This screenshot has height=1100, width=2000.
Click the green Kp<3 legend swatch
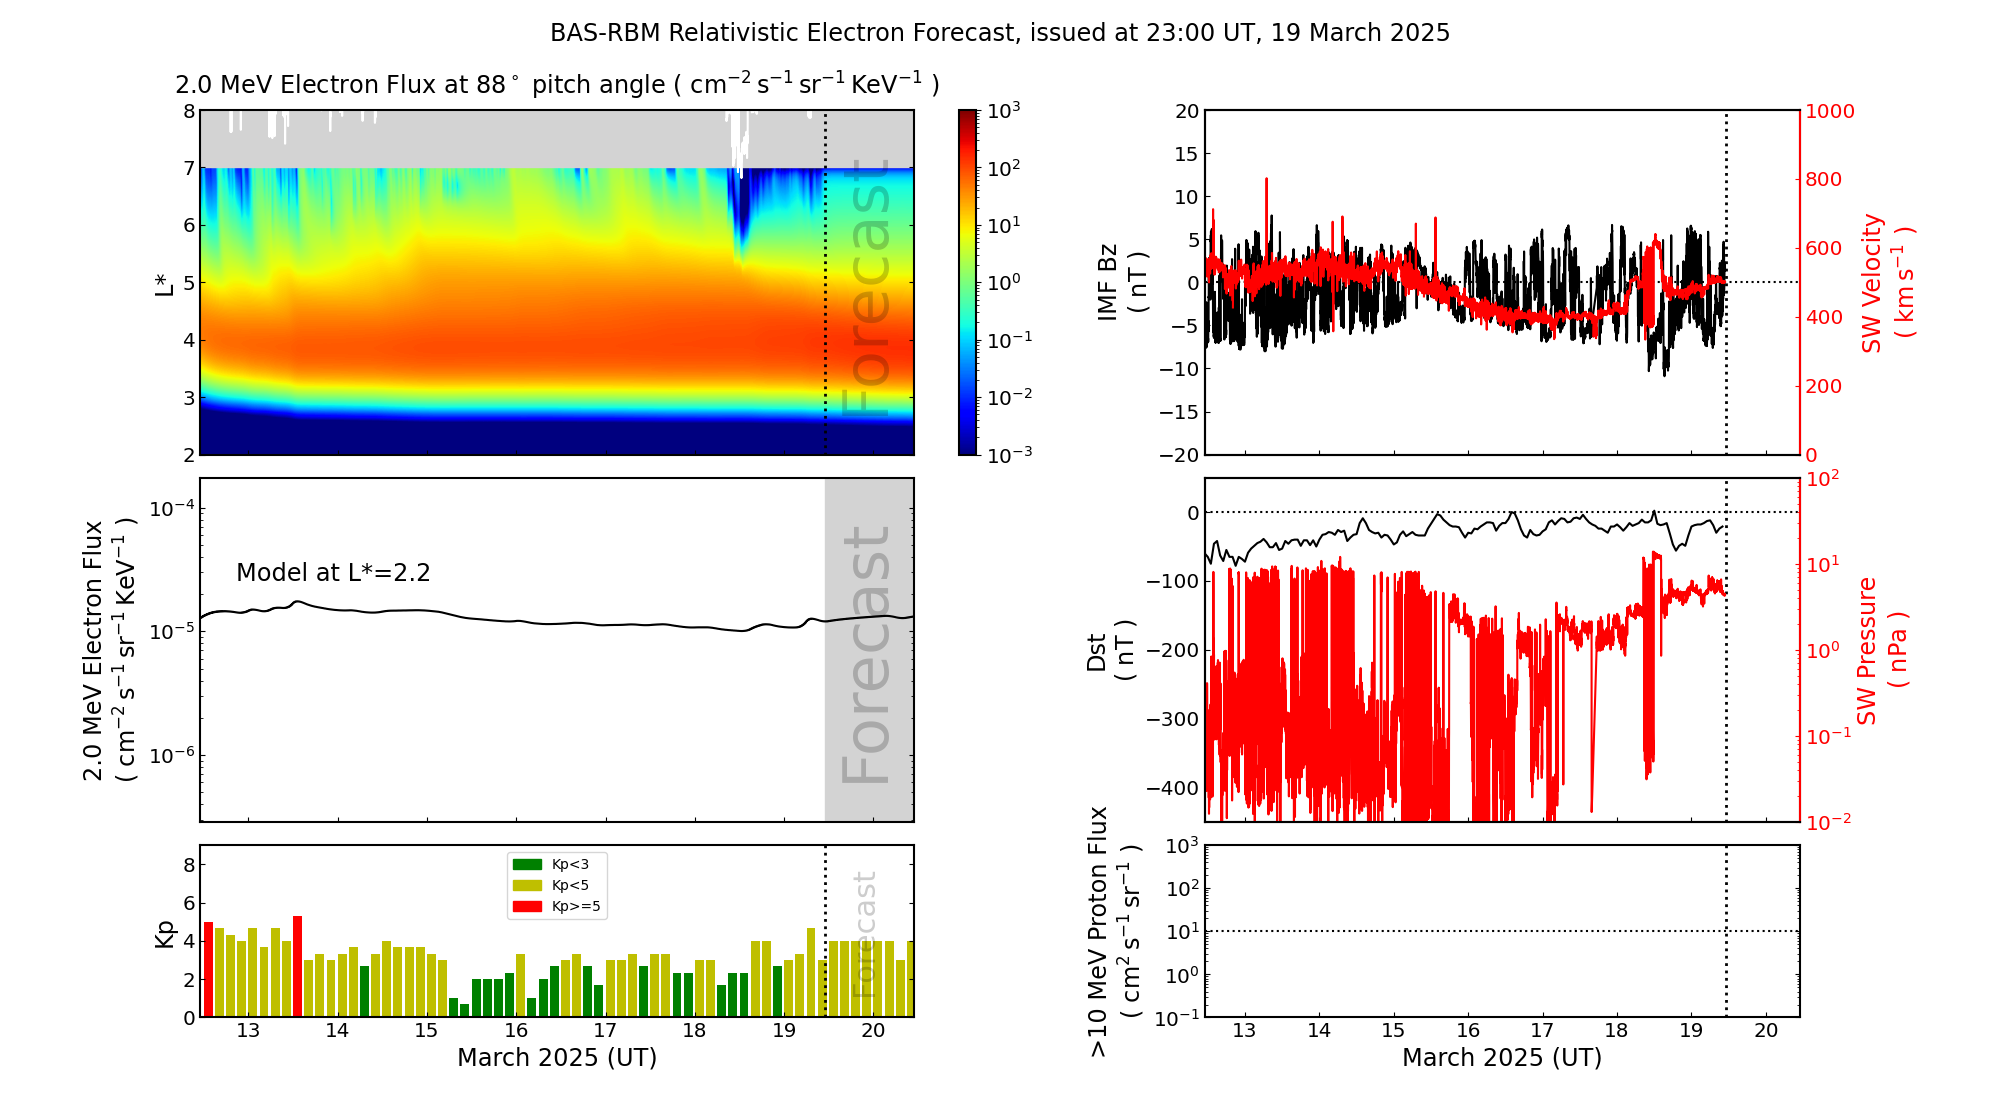pos(527,864)
